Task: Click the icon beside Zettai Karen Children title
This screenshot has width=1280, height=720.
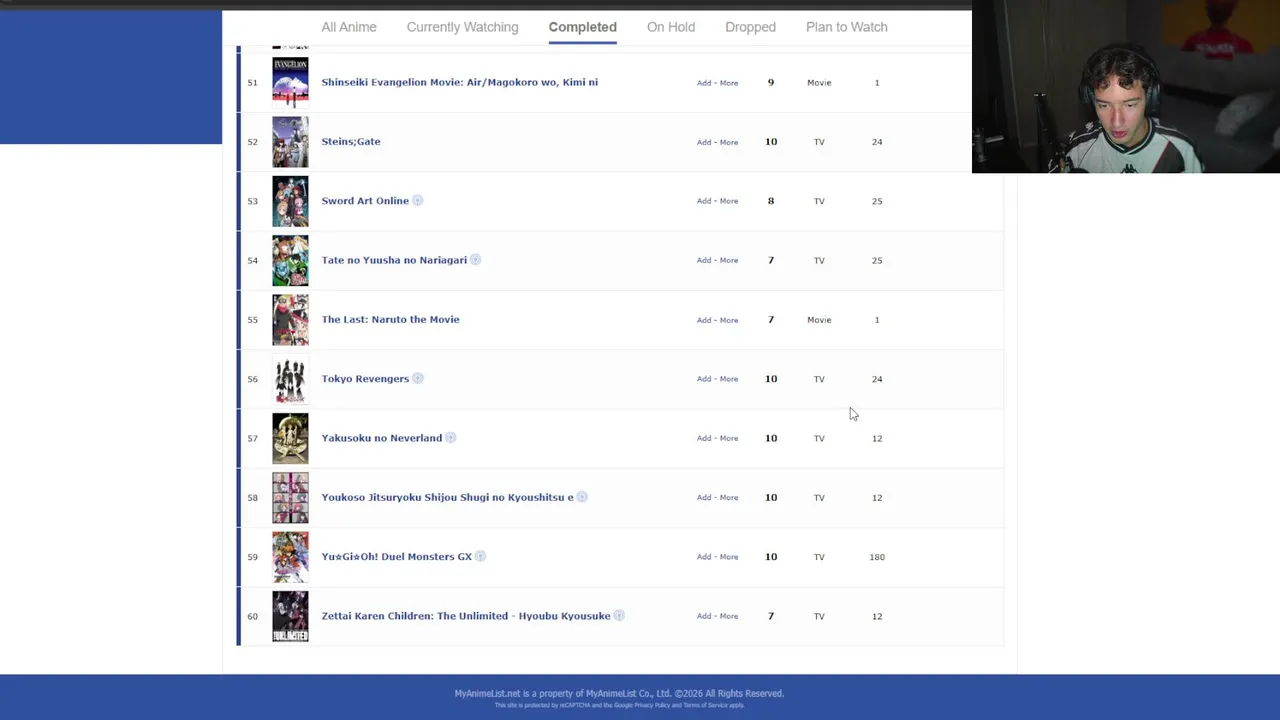Action: (x=619, y=616)
